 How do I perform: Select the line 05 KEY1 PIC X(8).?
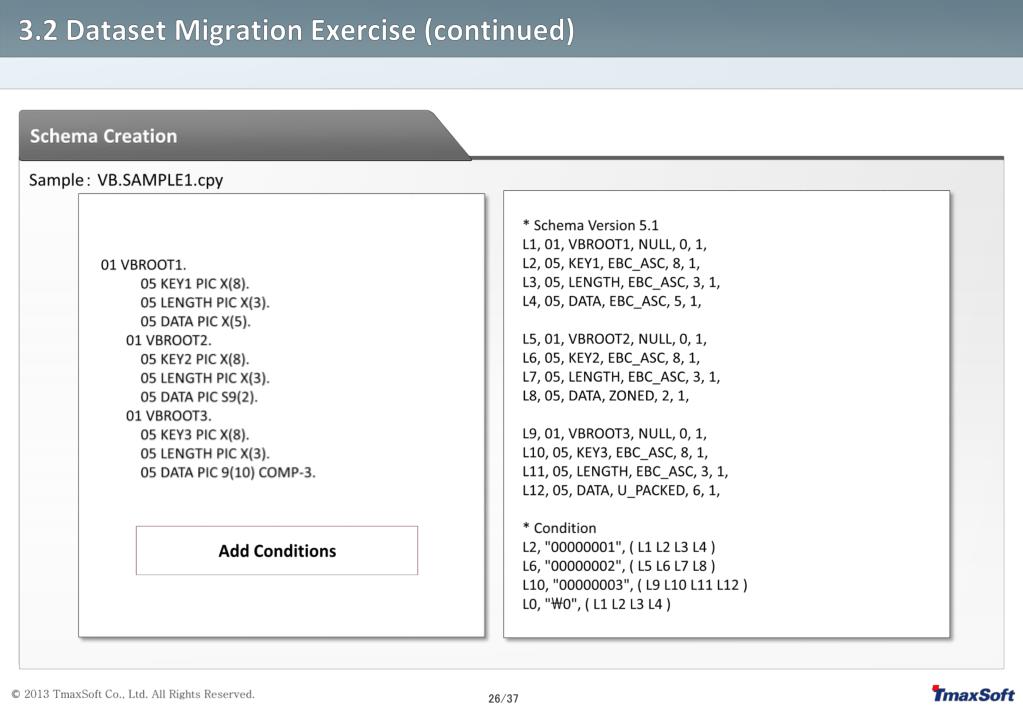click(194, 284)
